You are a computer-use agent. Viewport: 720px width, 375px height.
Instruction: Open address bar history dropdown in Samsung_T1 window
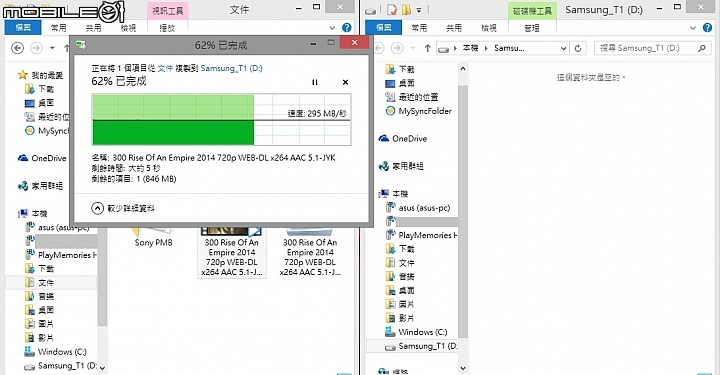(563, 48)
